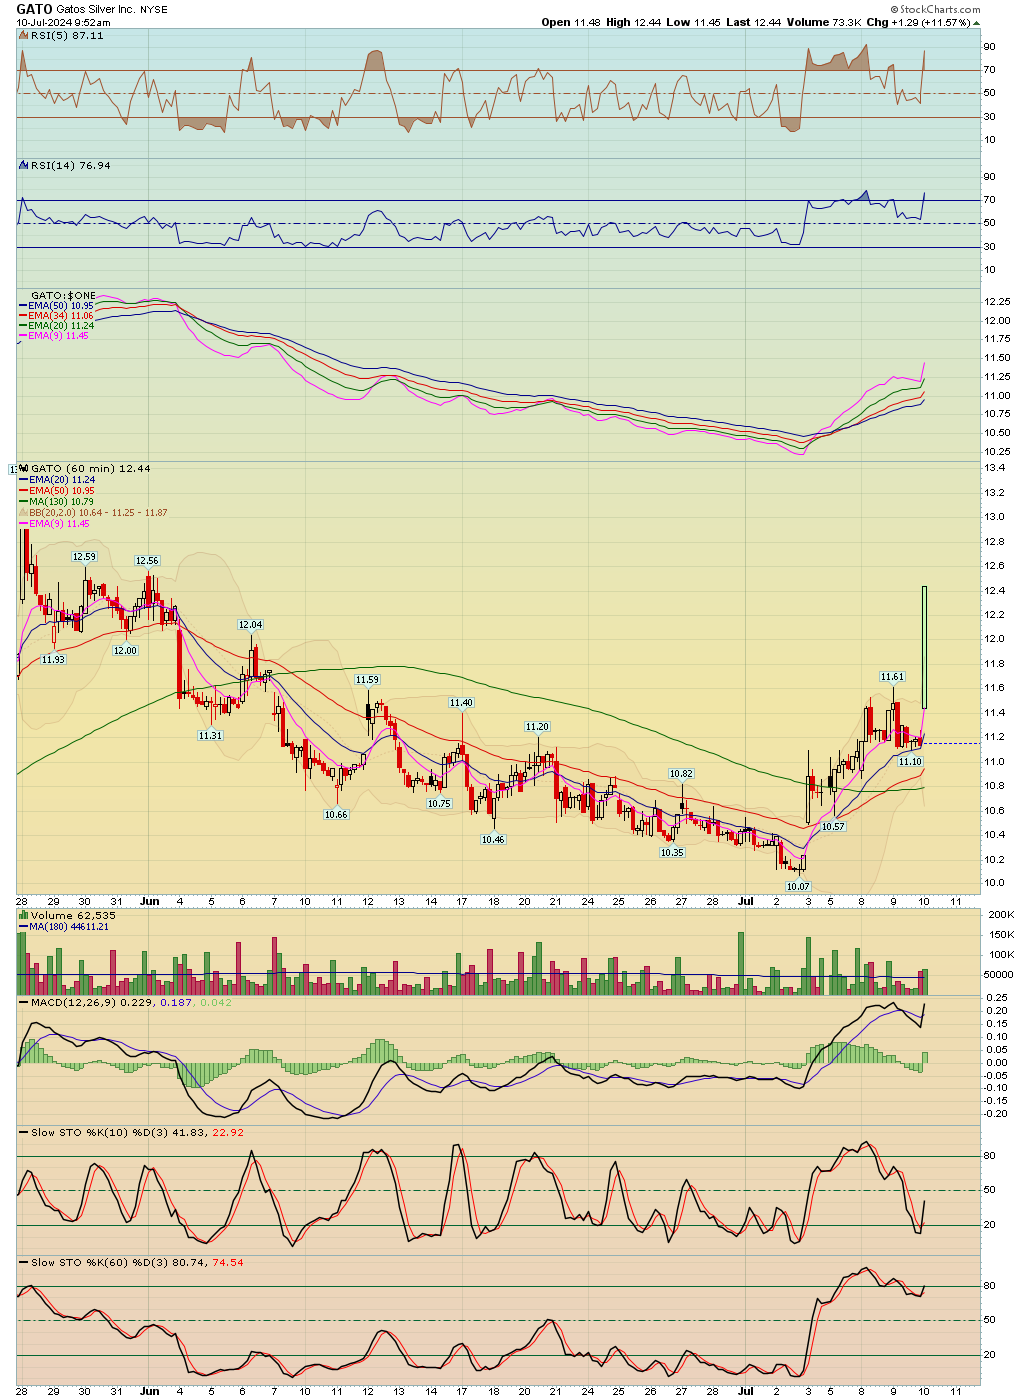This screenshot has width=1030, height=1400.
Task: Click the 11.20 price annotation
Action: pos(537,727)
